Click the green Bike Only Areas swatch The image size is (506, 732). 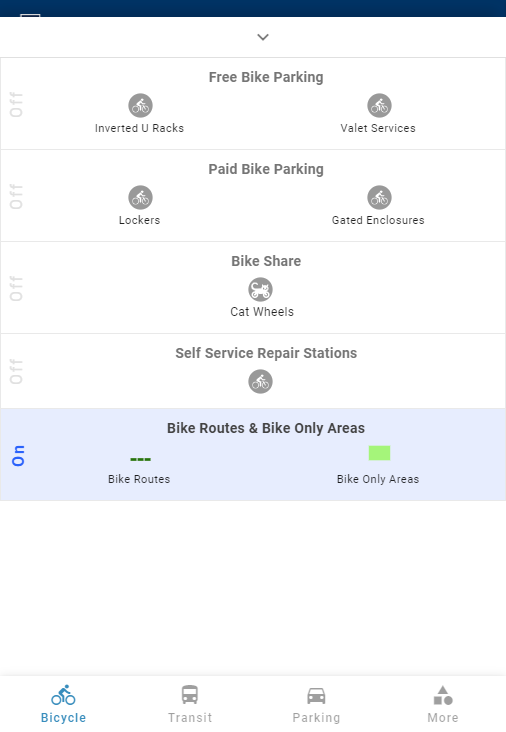click(x=380, y=453)
